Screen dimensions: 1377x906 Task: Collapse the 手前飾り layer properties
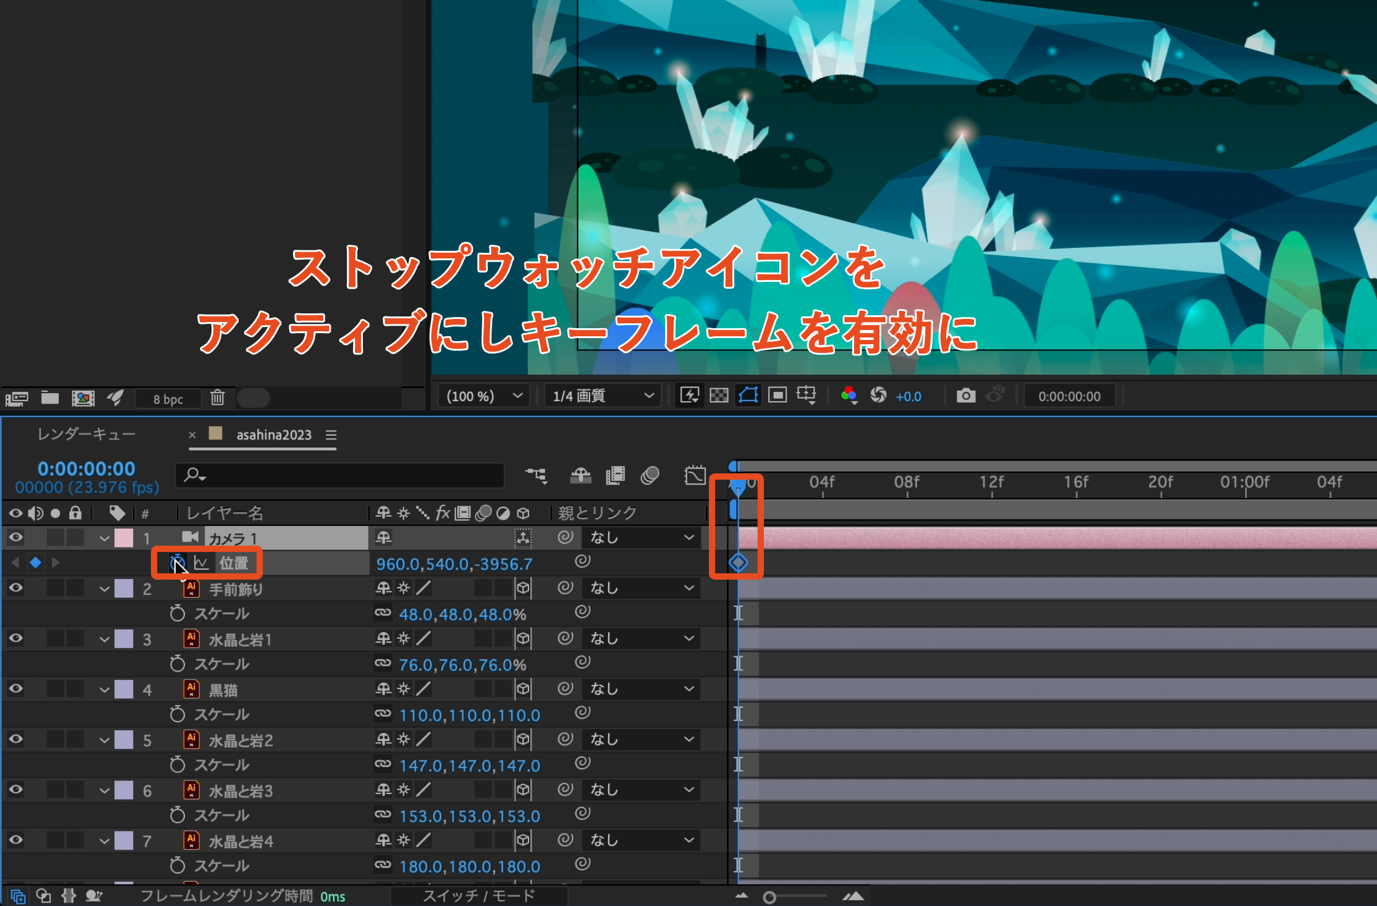click(x=104, y=588)
